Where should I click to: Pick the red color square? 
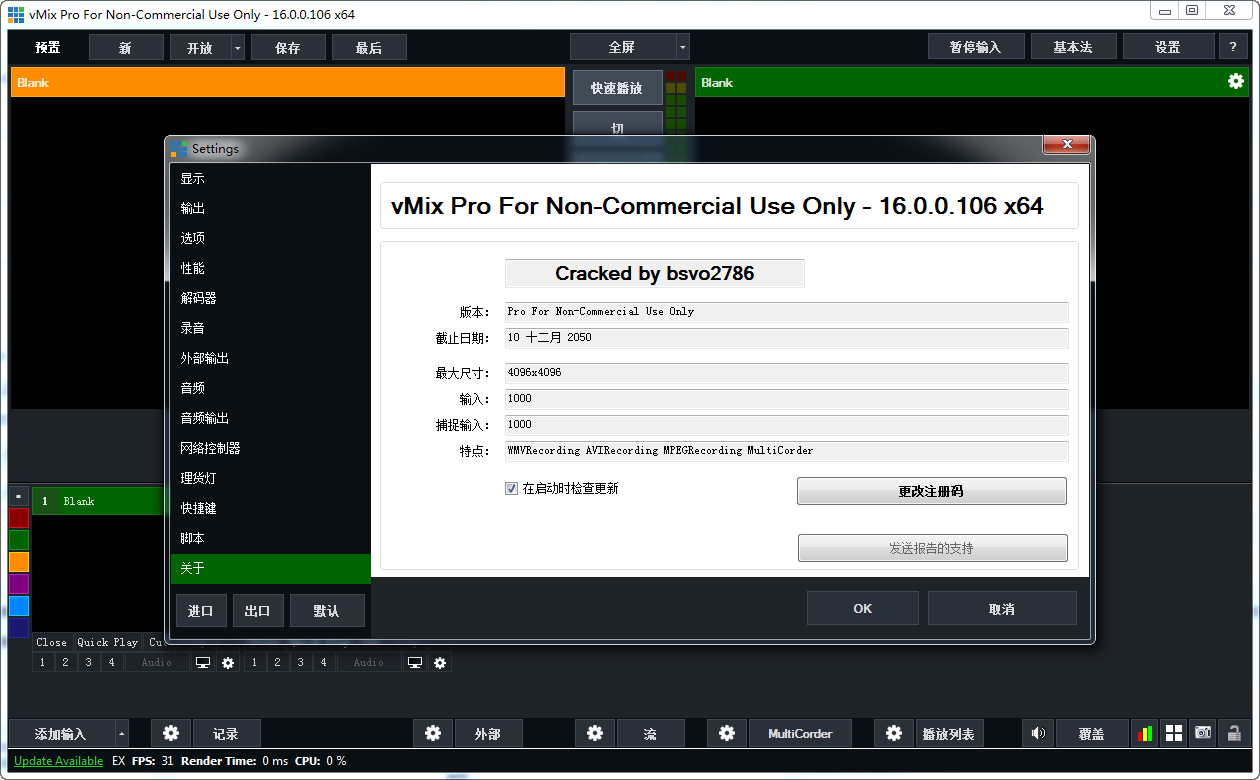coord(19,517)
